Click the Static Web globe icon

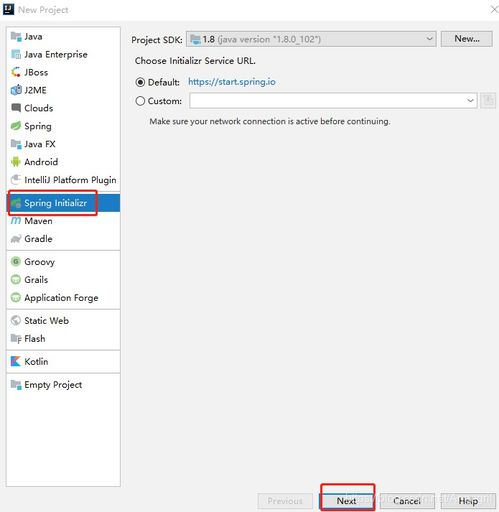tap(16, 320)
